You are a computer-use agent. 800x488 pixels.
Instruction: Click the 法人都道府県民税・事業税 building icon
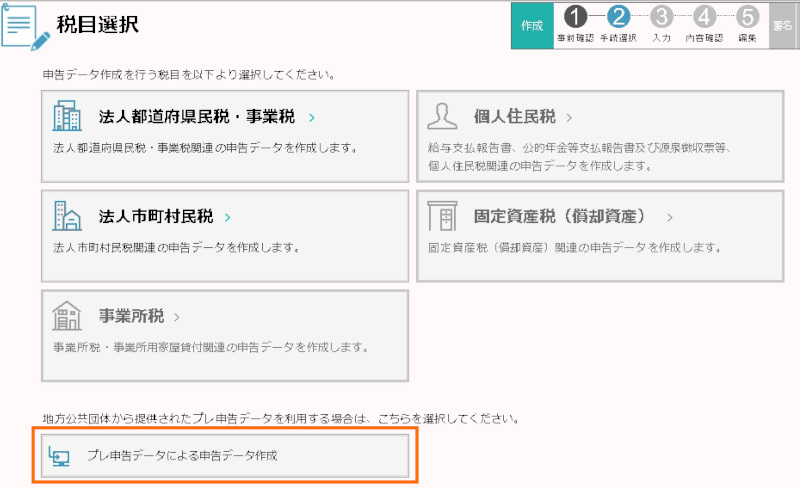coord(67,116)
